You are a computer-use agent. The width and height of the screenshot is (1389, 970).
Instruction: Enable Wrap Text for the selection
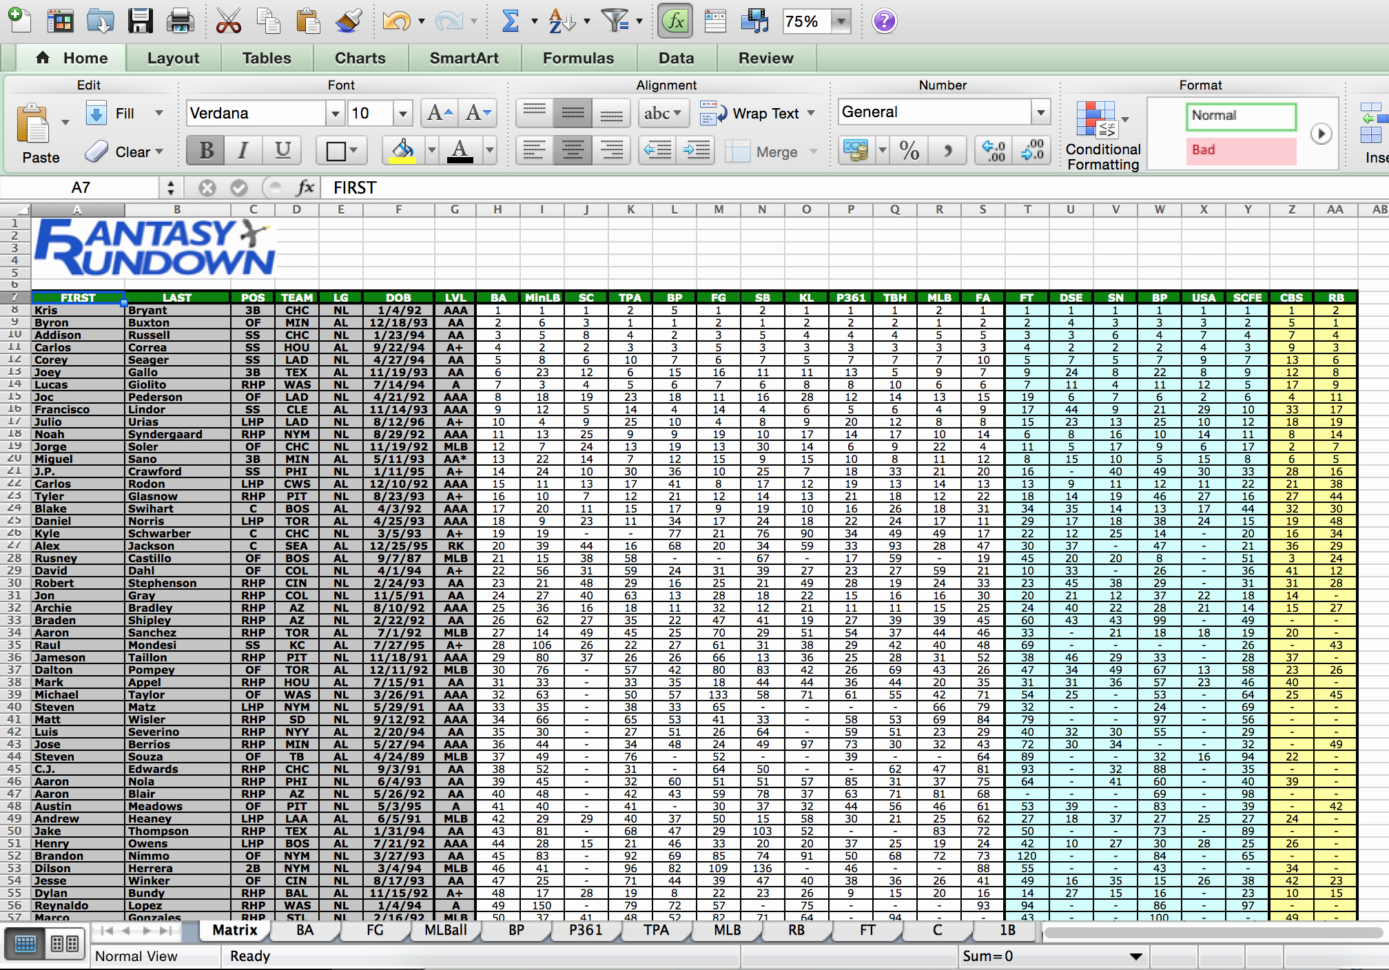point(759,113)
